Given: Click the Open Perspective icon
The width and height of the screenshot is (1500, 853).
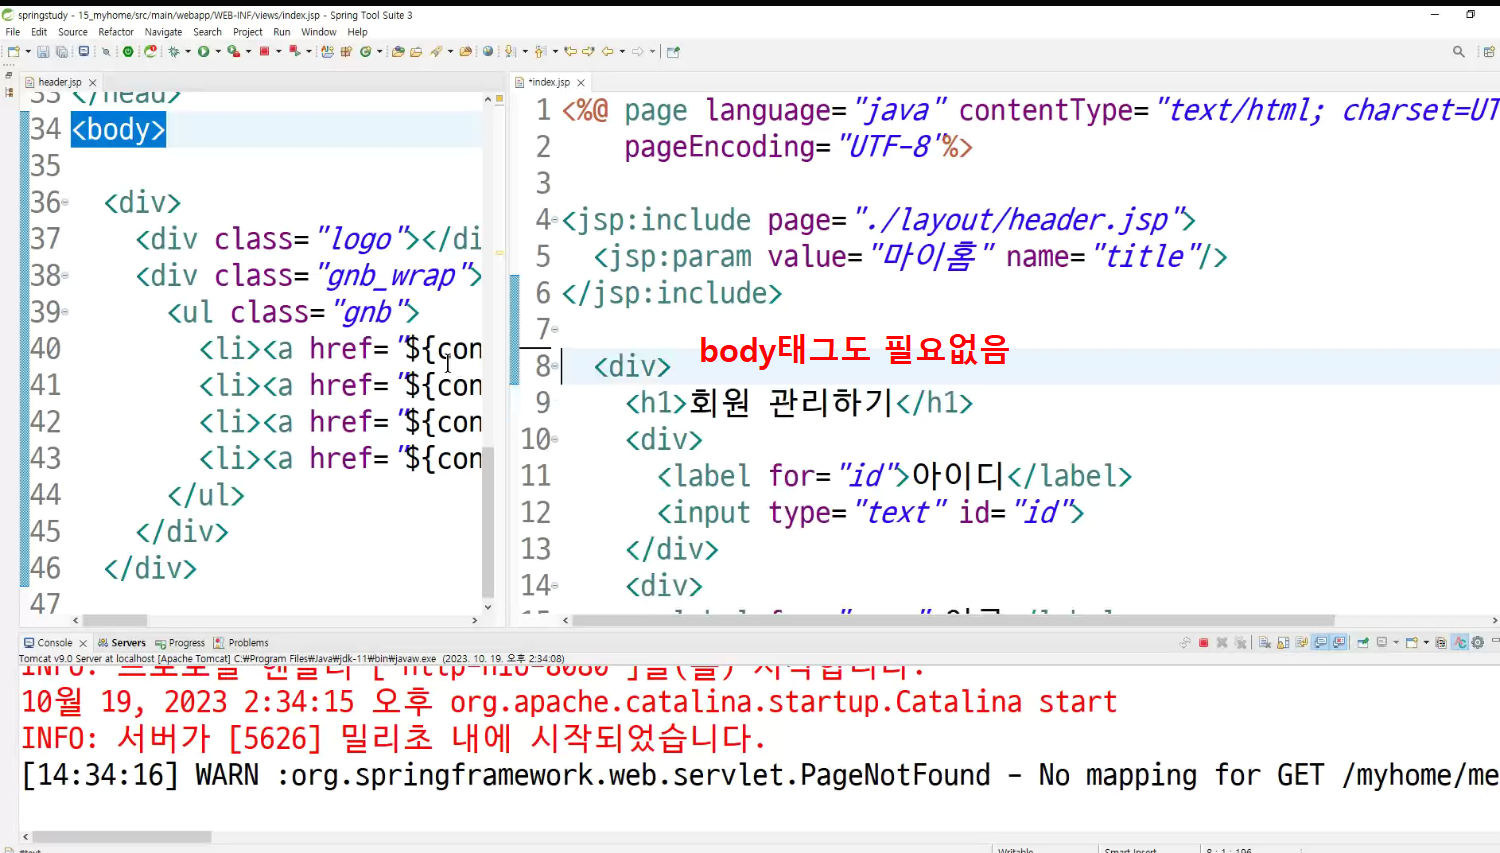Looking at the screenshot, I should tap(1489, 51).
